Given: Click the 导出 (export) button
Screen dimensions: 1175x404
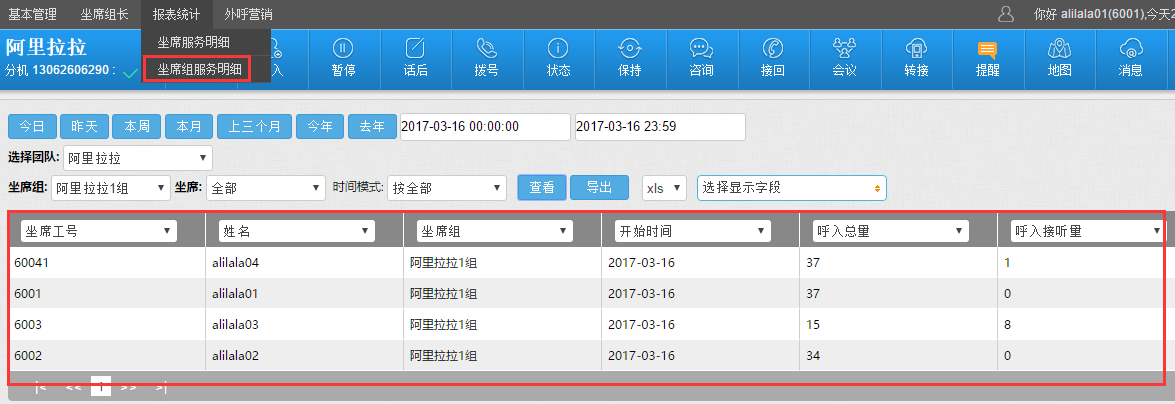Looking at the screenshot, I should tap(599, 188).
